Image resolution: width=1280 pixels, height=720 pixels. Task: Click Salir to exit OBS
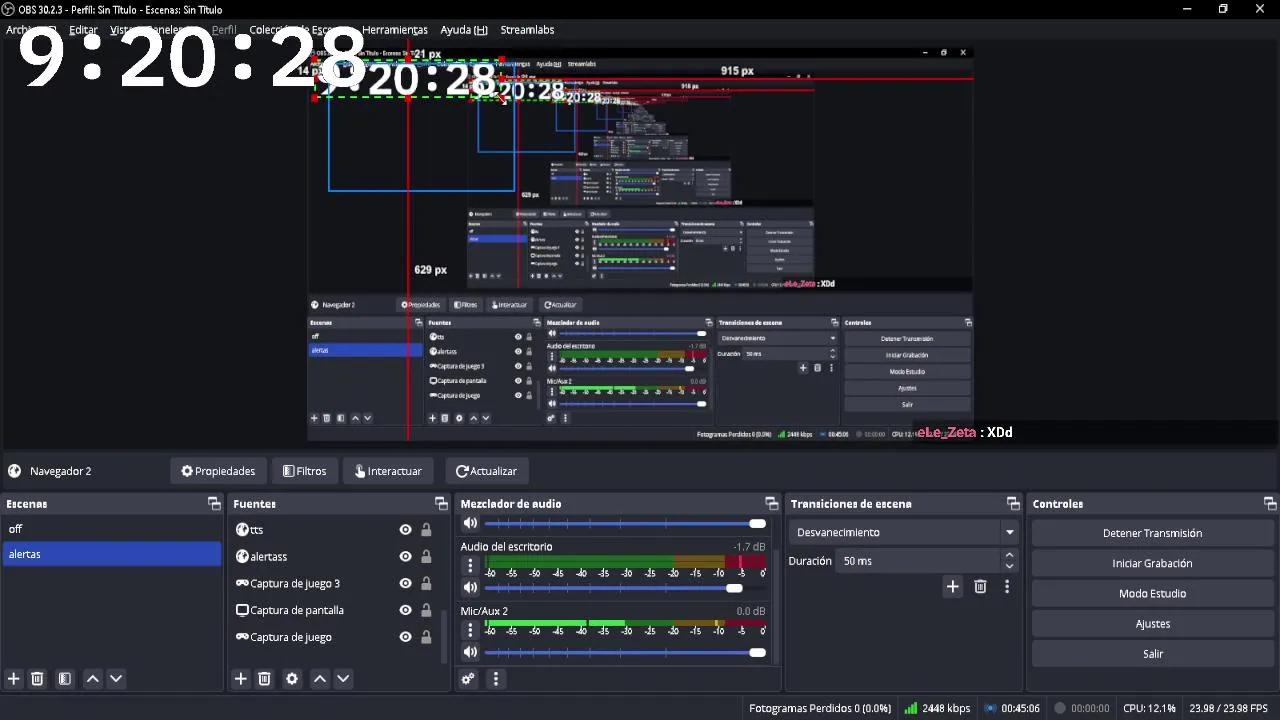click(x=1152, y=653)
